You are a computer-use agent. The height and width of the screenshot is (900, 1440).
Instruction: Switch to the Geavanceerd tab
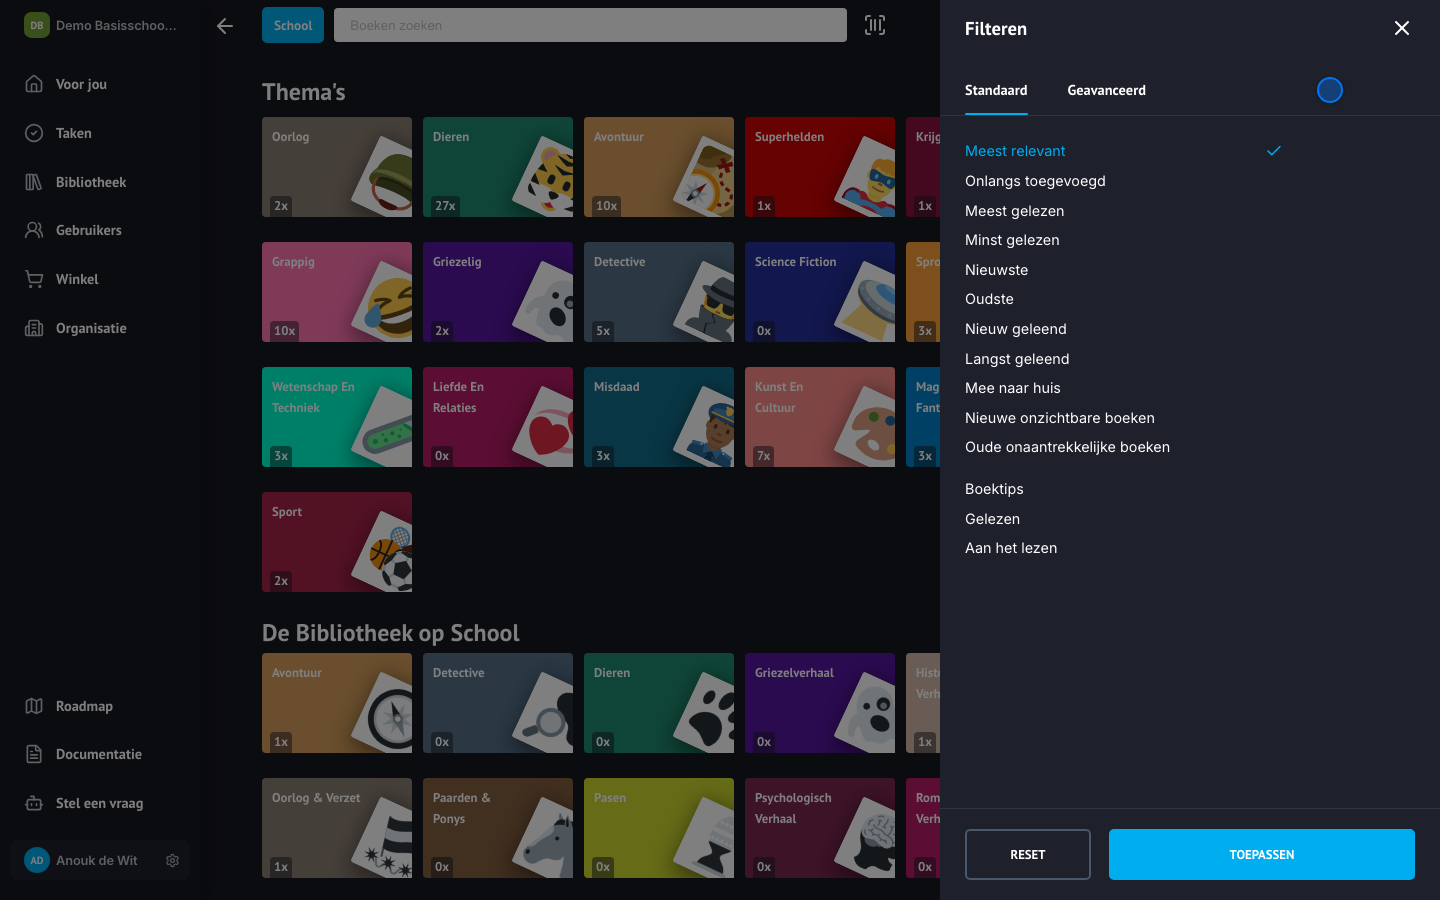point(1106,90)
